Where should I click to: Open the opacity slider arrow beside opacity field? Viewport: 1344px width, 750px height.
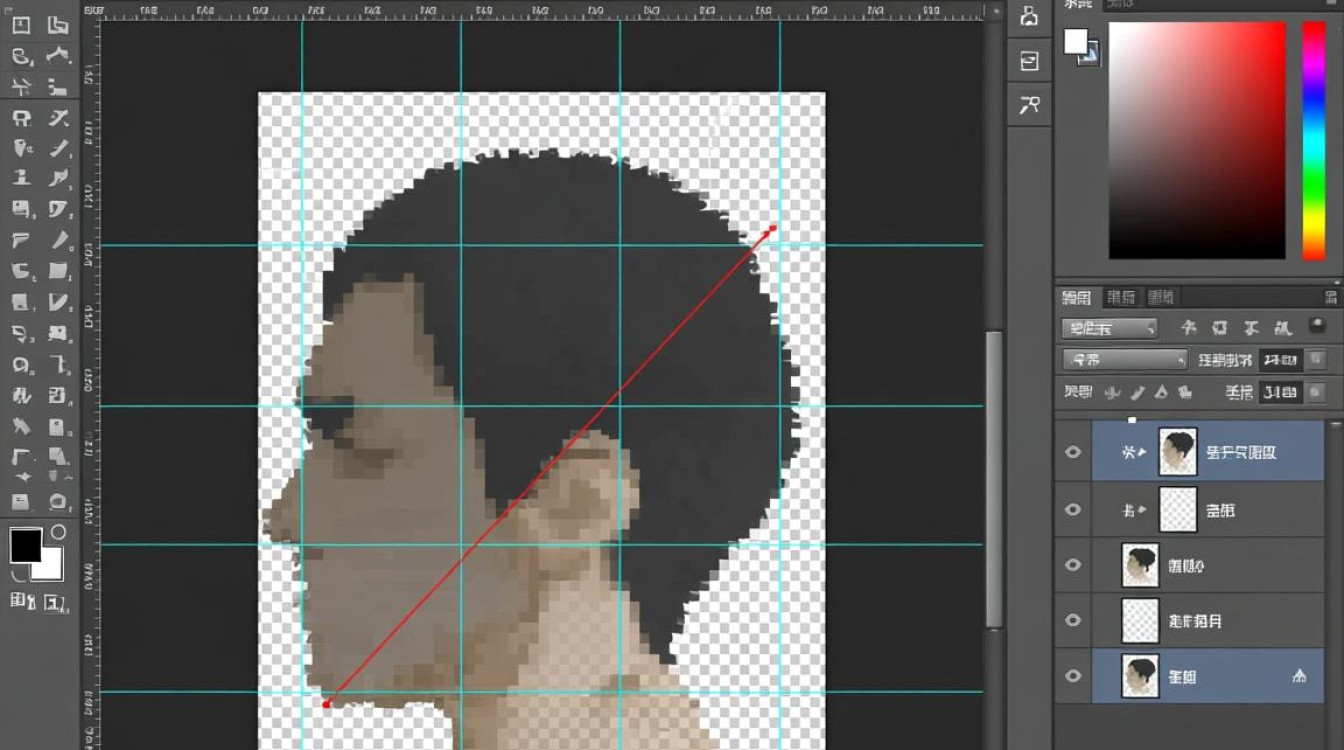1317,359
